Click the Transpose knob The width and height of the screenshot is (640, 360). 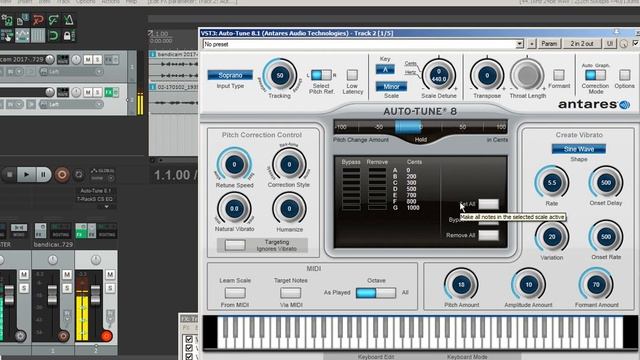(487, 76)
